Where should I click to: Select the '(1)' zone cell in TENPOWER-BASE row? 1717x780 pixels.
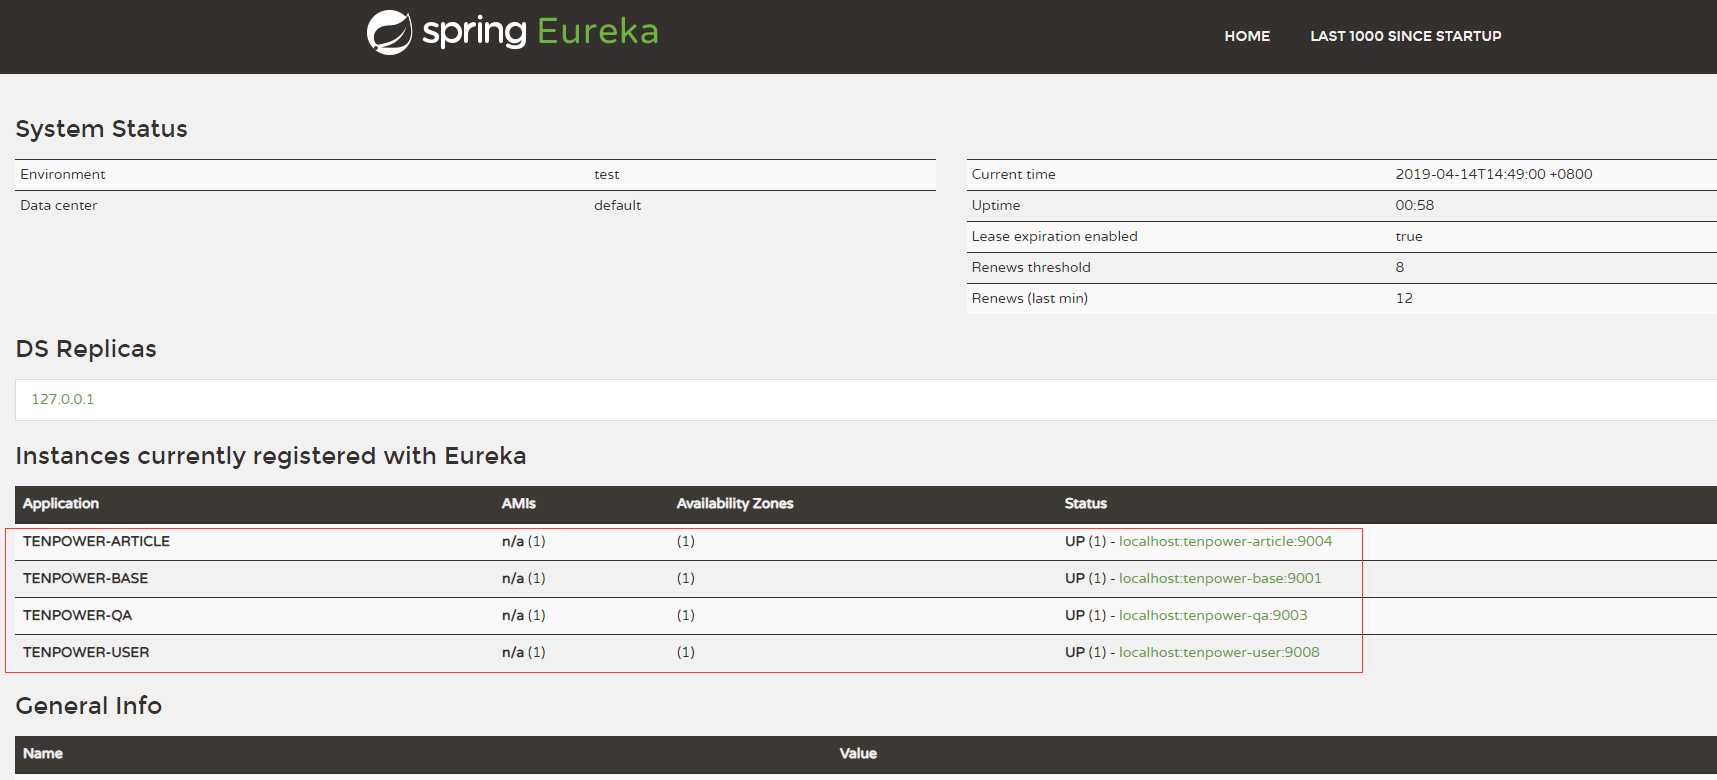click(x=686, y=578)
